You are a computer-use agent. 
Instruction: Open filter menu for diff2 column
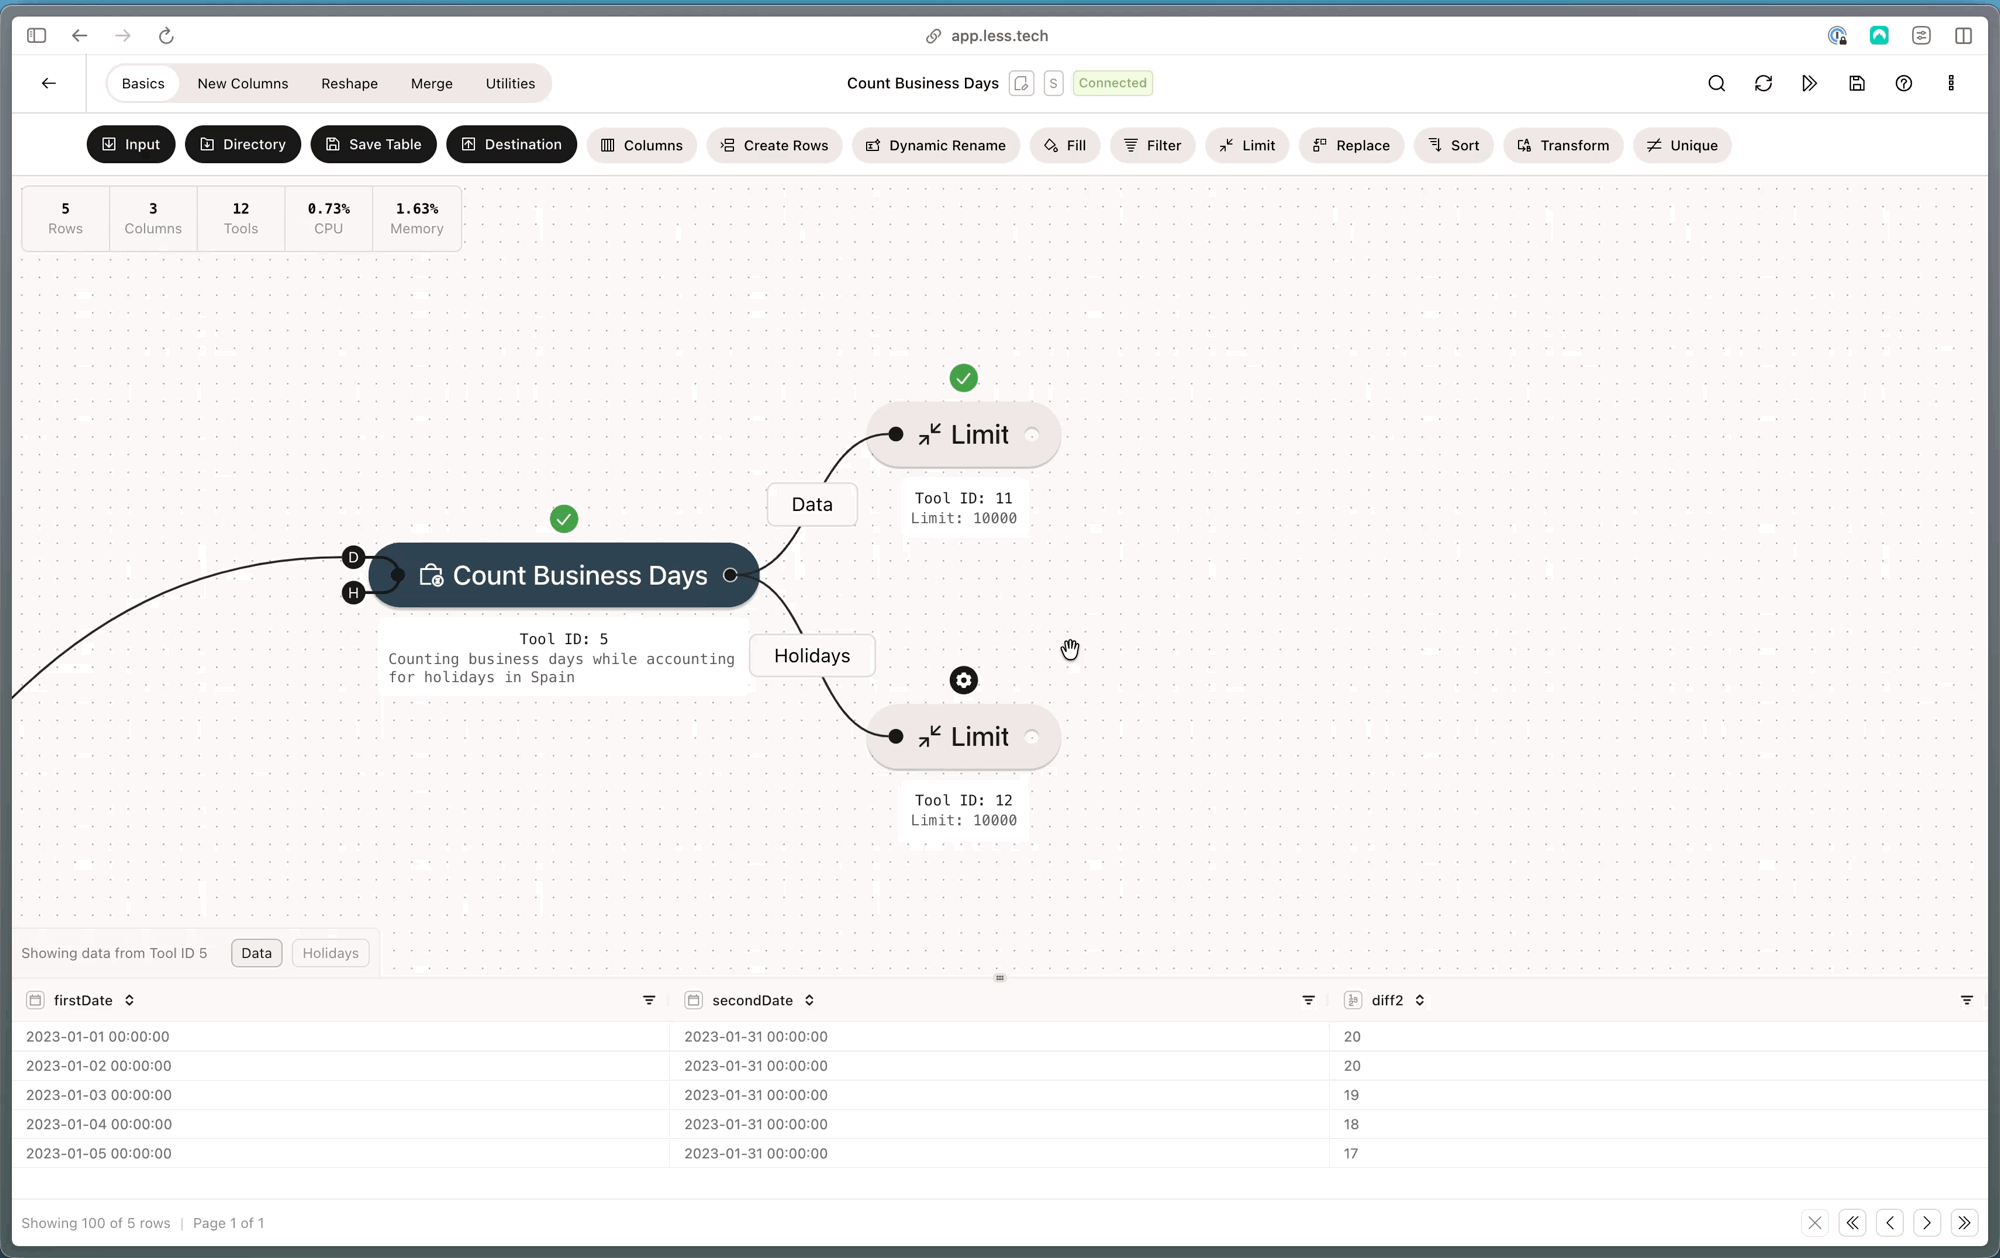pyautogui.click(x=1966, y=1000)
